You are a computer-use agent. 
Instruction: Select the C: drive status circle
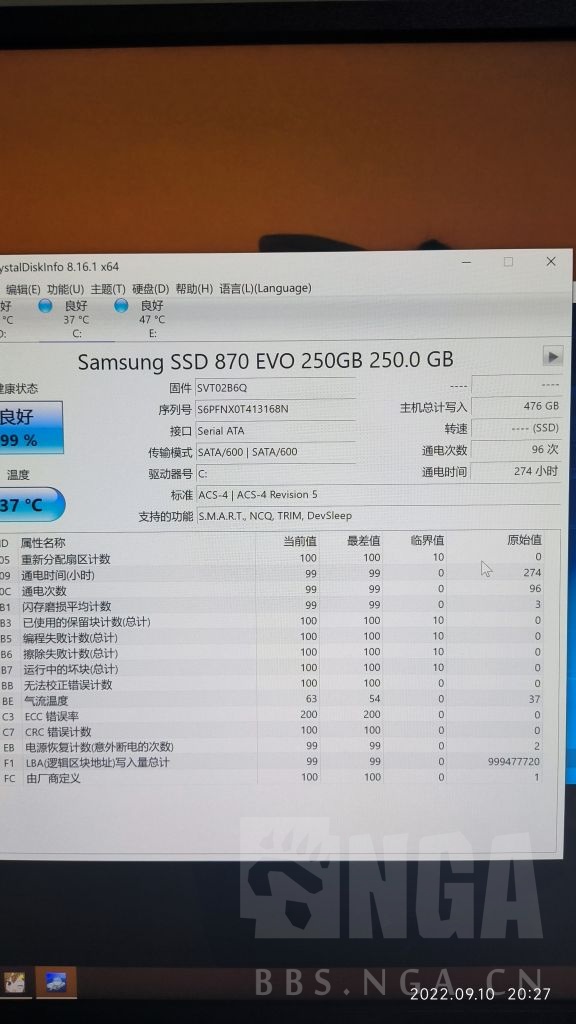pos(45,305)
